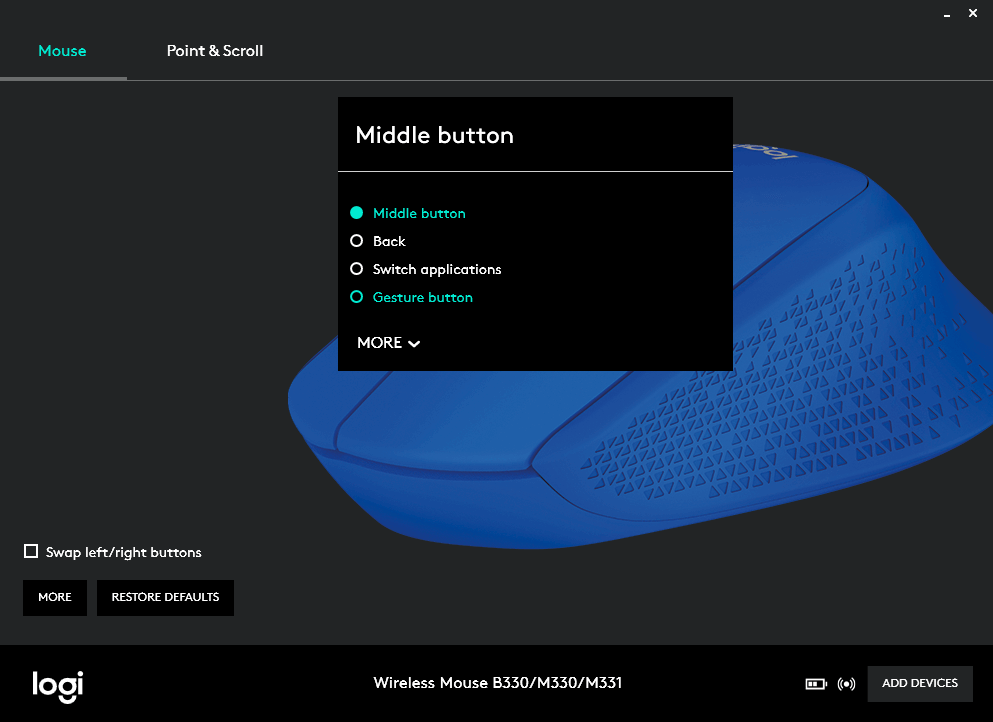
Task: Open the Mouse tab
Action: point(62,51)
